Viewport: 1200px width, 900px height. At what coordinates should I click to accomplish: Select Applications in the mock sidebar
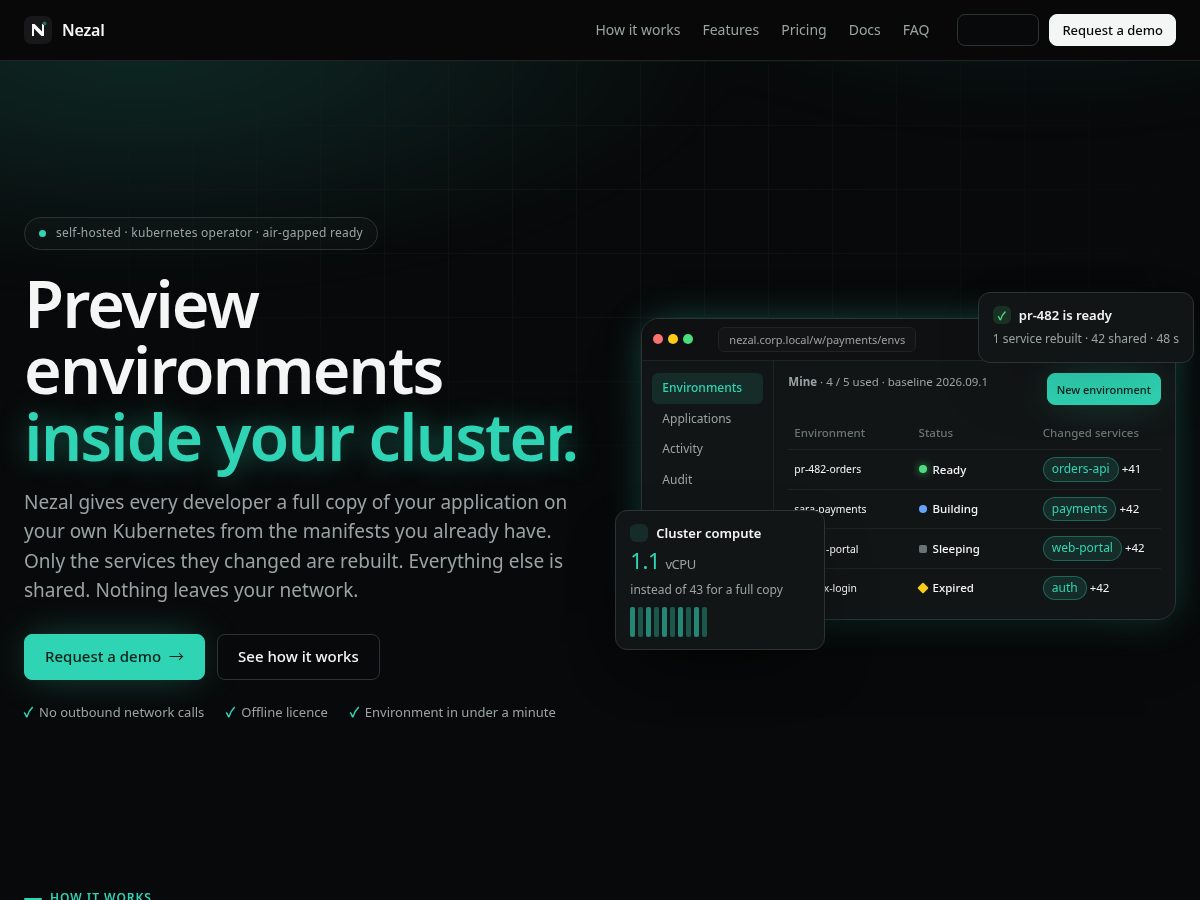point(707,419)
